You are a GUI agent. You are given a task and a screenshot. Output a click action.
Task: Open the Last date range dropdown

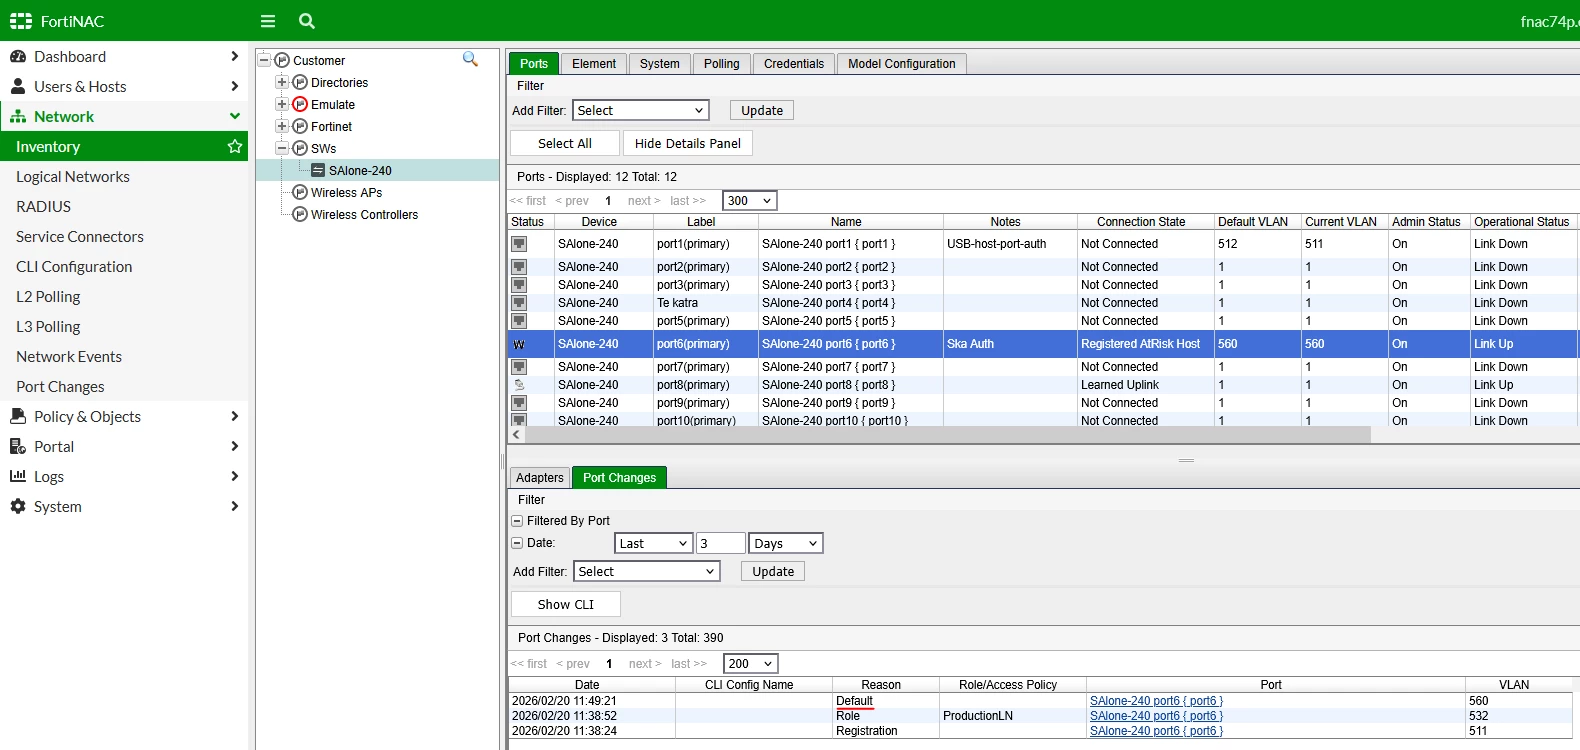coord(653,544)
